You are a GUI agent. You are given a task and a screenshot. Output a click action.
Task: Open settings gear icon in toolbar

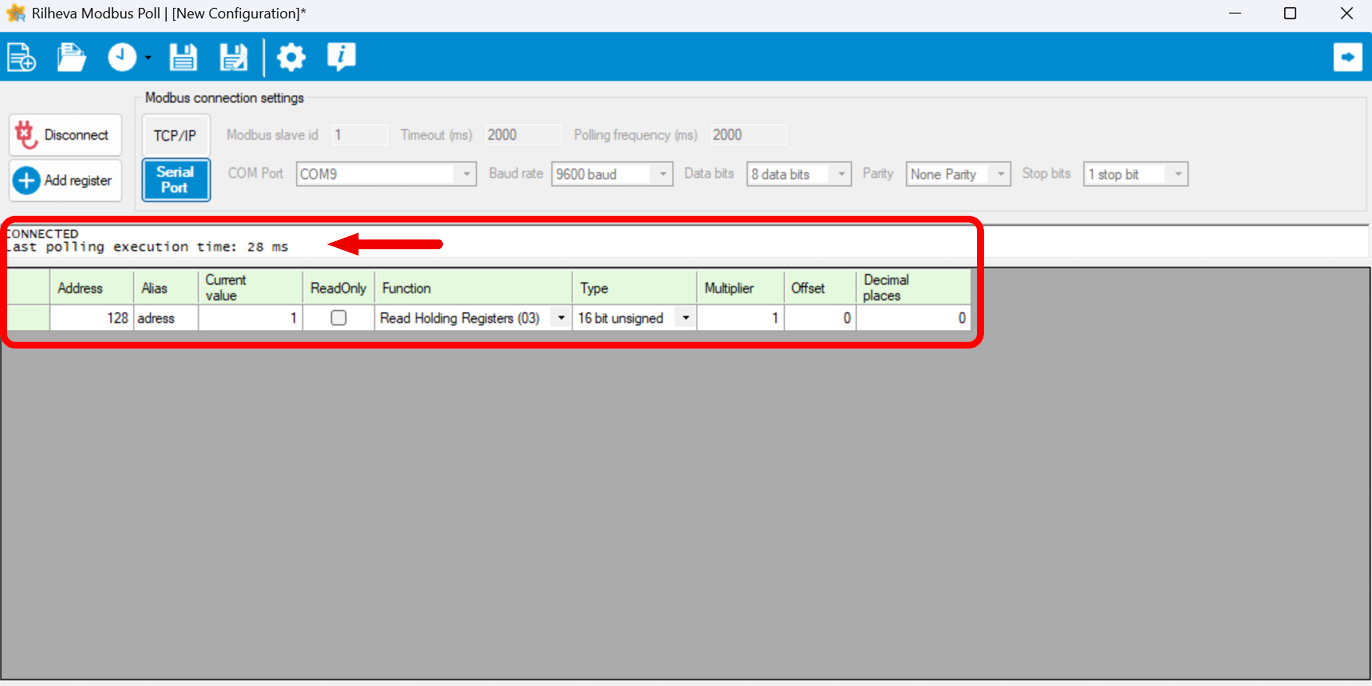(291, 57)
